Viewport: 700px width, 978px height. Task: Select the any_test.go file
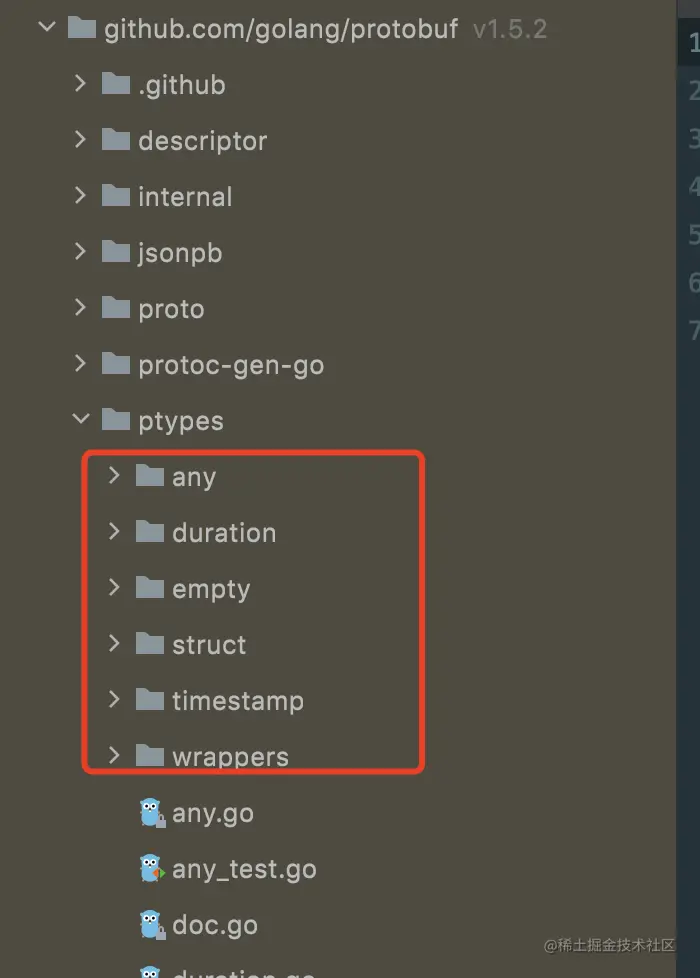tap(245, 869)
